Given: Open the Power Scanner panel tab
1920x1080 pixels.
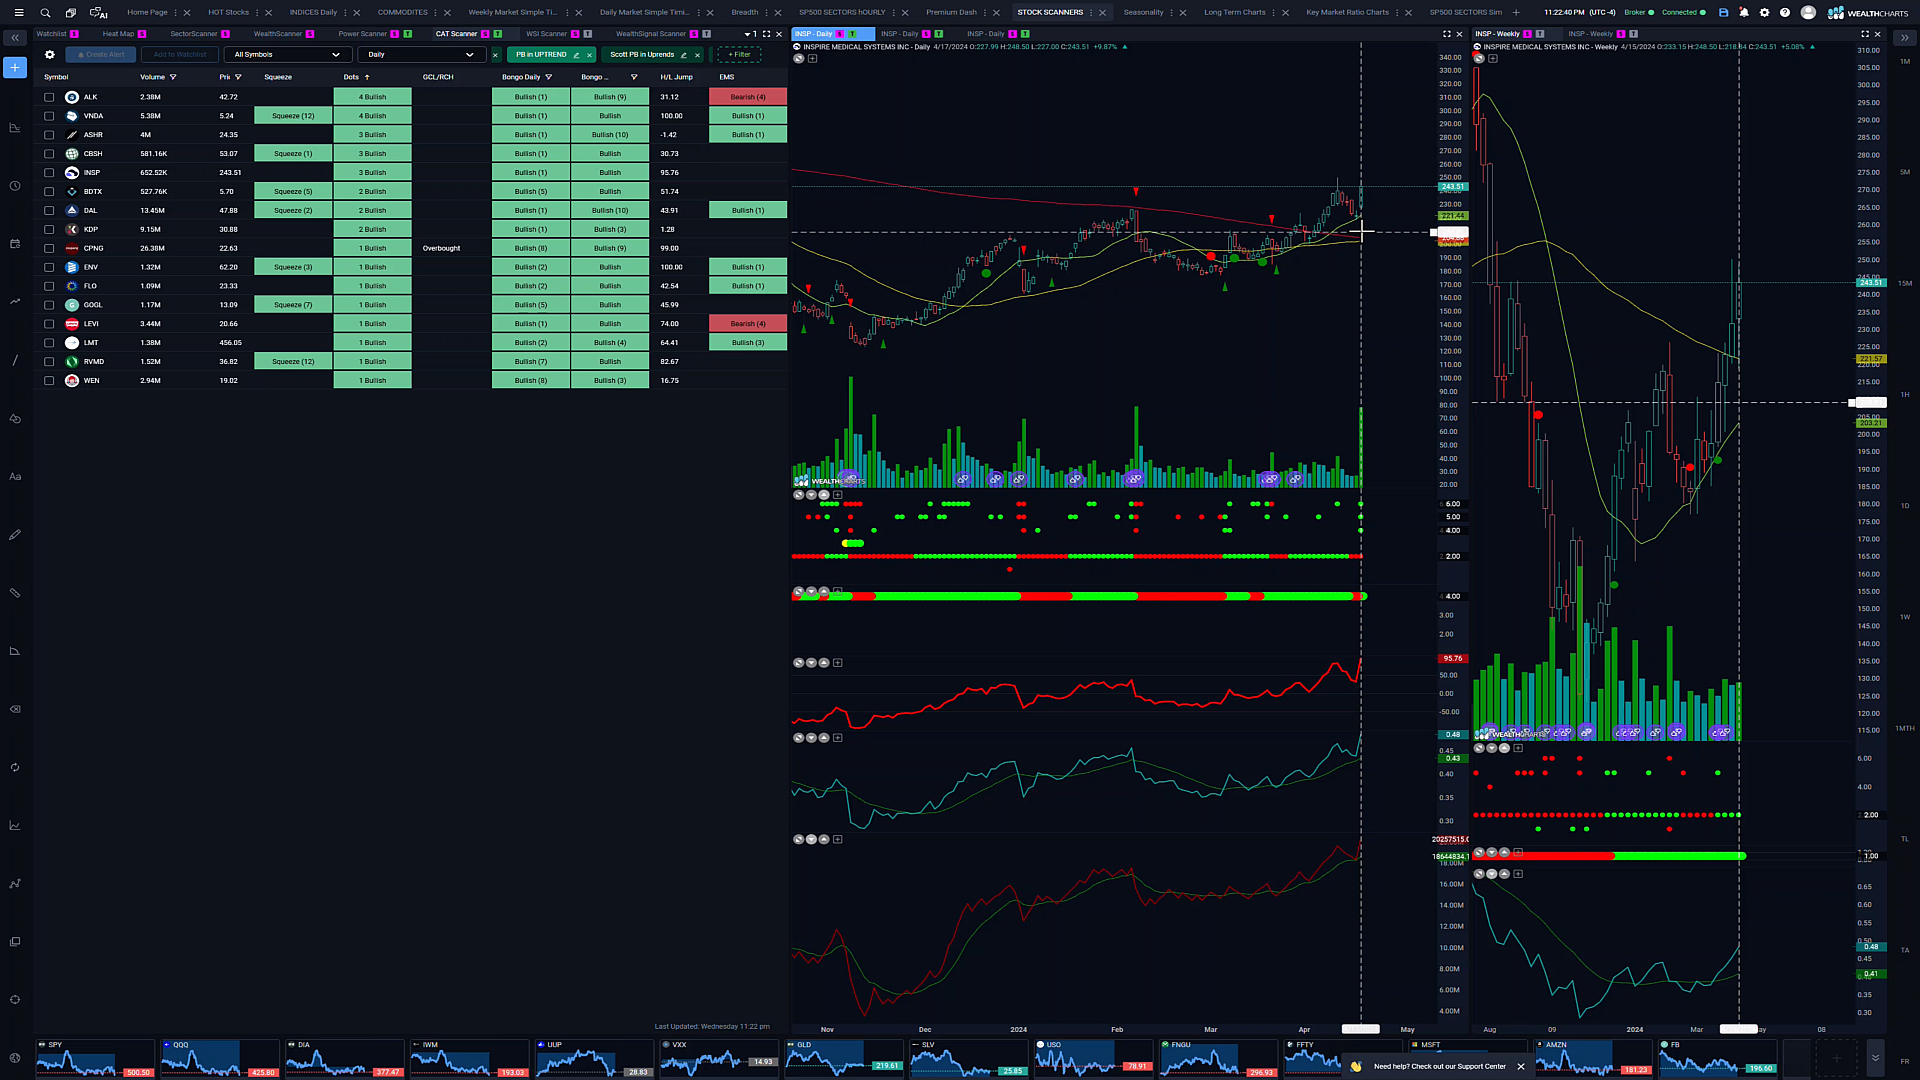Looking at the screenshot, I should [362, 34].
